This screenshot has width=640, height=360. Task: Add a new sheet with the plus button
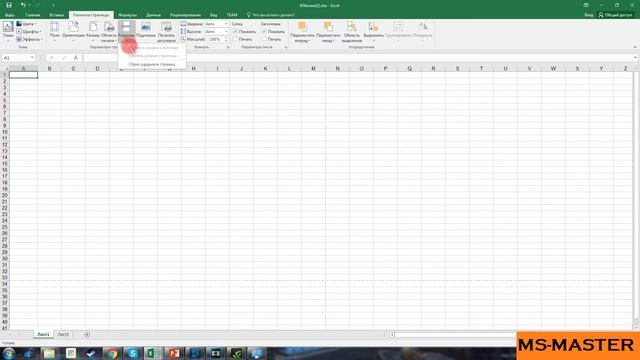[x=87, y=334]
